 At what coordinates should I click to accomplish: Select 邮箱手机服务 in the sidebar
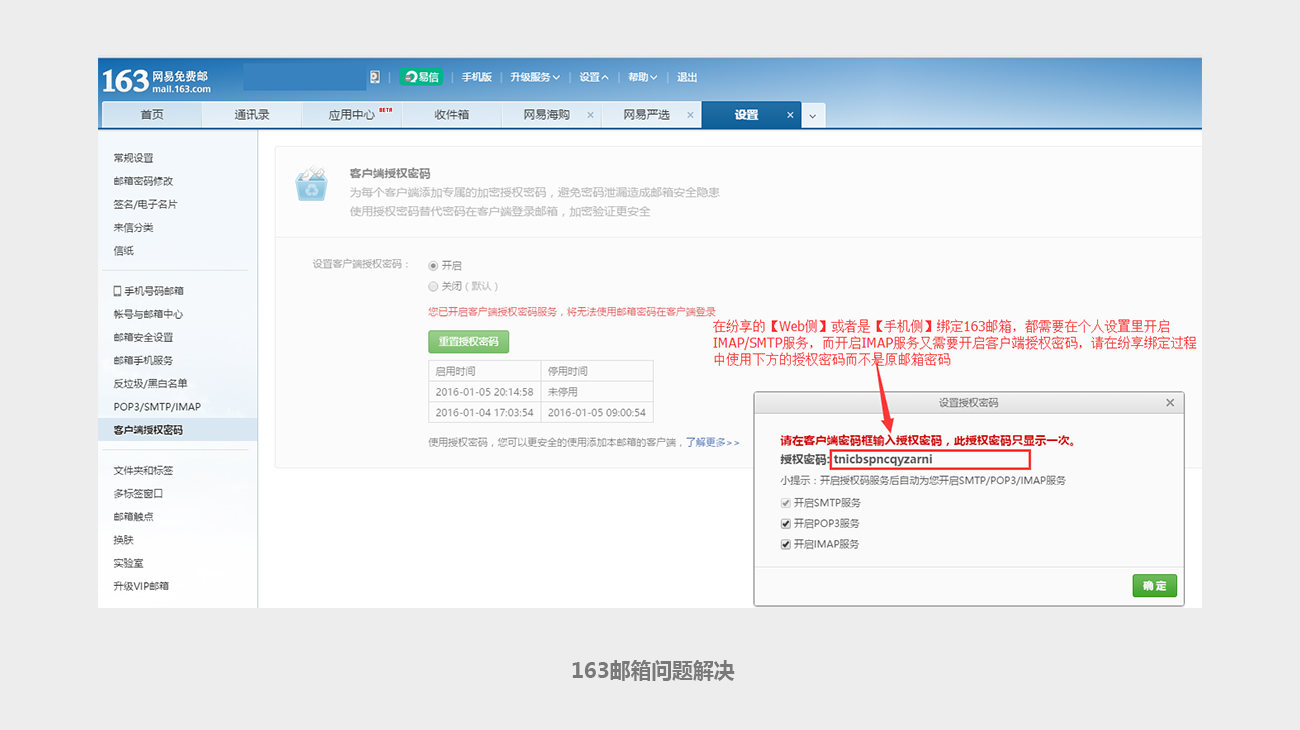pyautogui.click(x=143, y=360)
